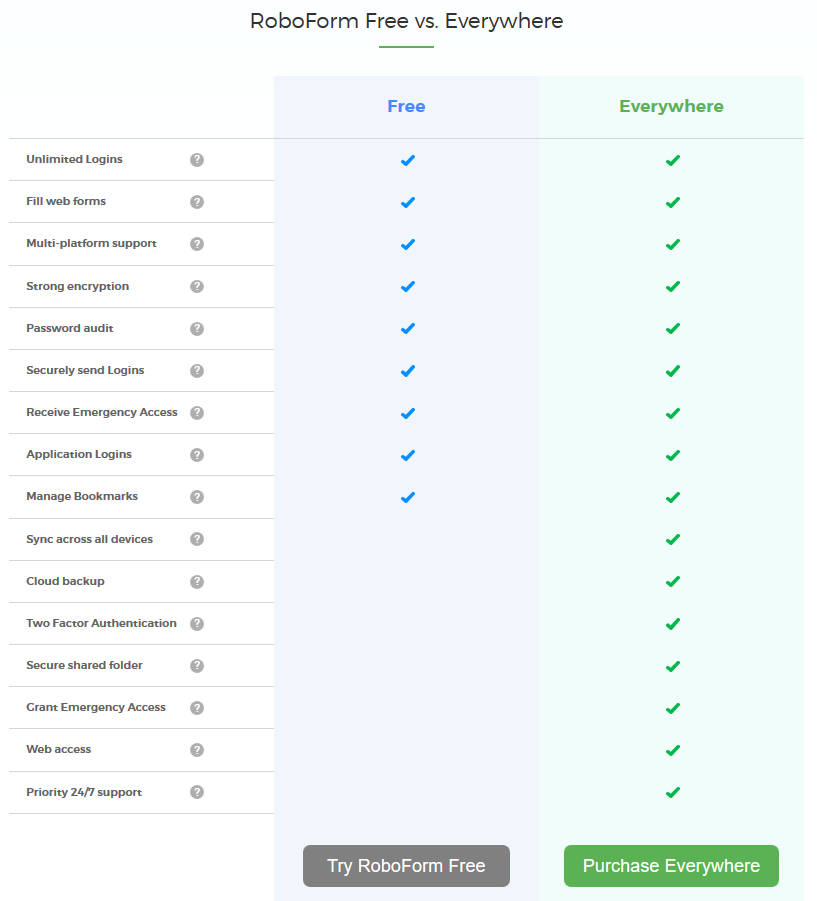The height and width of the screenshot is (901, 817).
Task: Click the Sync across all devices feature label
Action: [90, 539]
